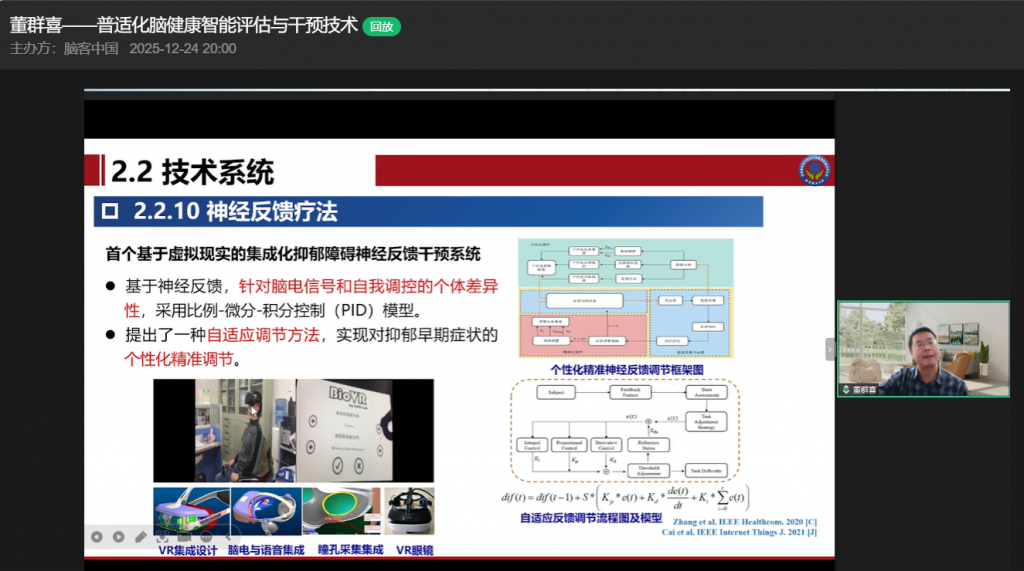The image size is (1024, 571).
Task: Click the camera icon in slide toolbar
Action: 185,537
